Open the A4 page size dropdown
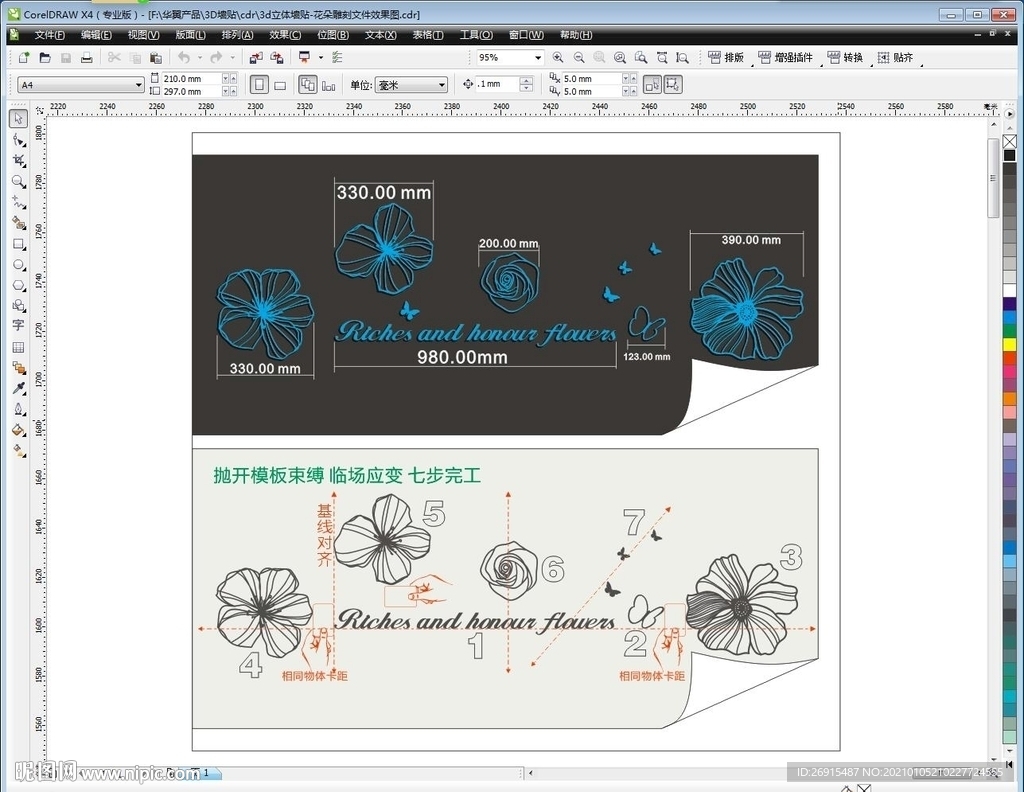This screenshot has height=792, width=1024. coord(138,85)
